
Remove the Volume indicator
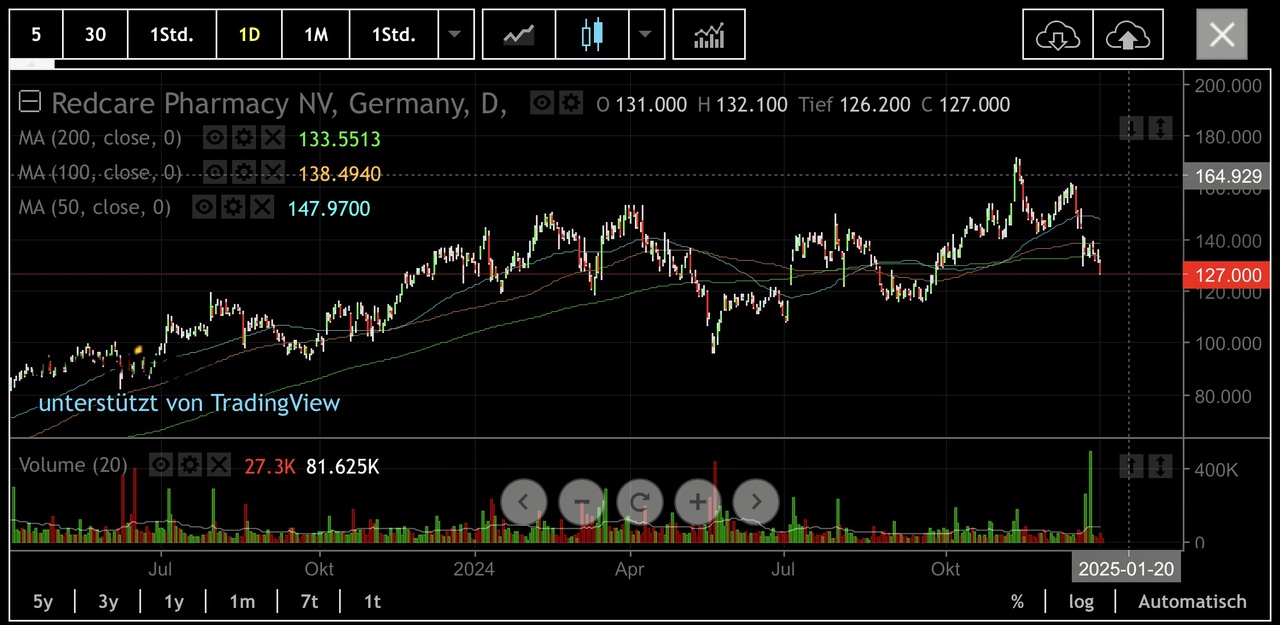(x=218, y=465)
